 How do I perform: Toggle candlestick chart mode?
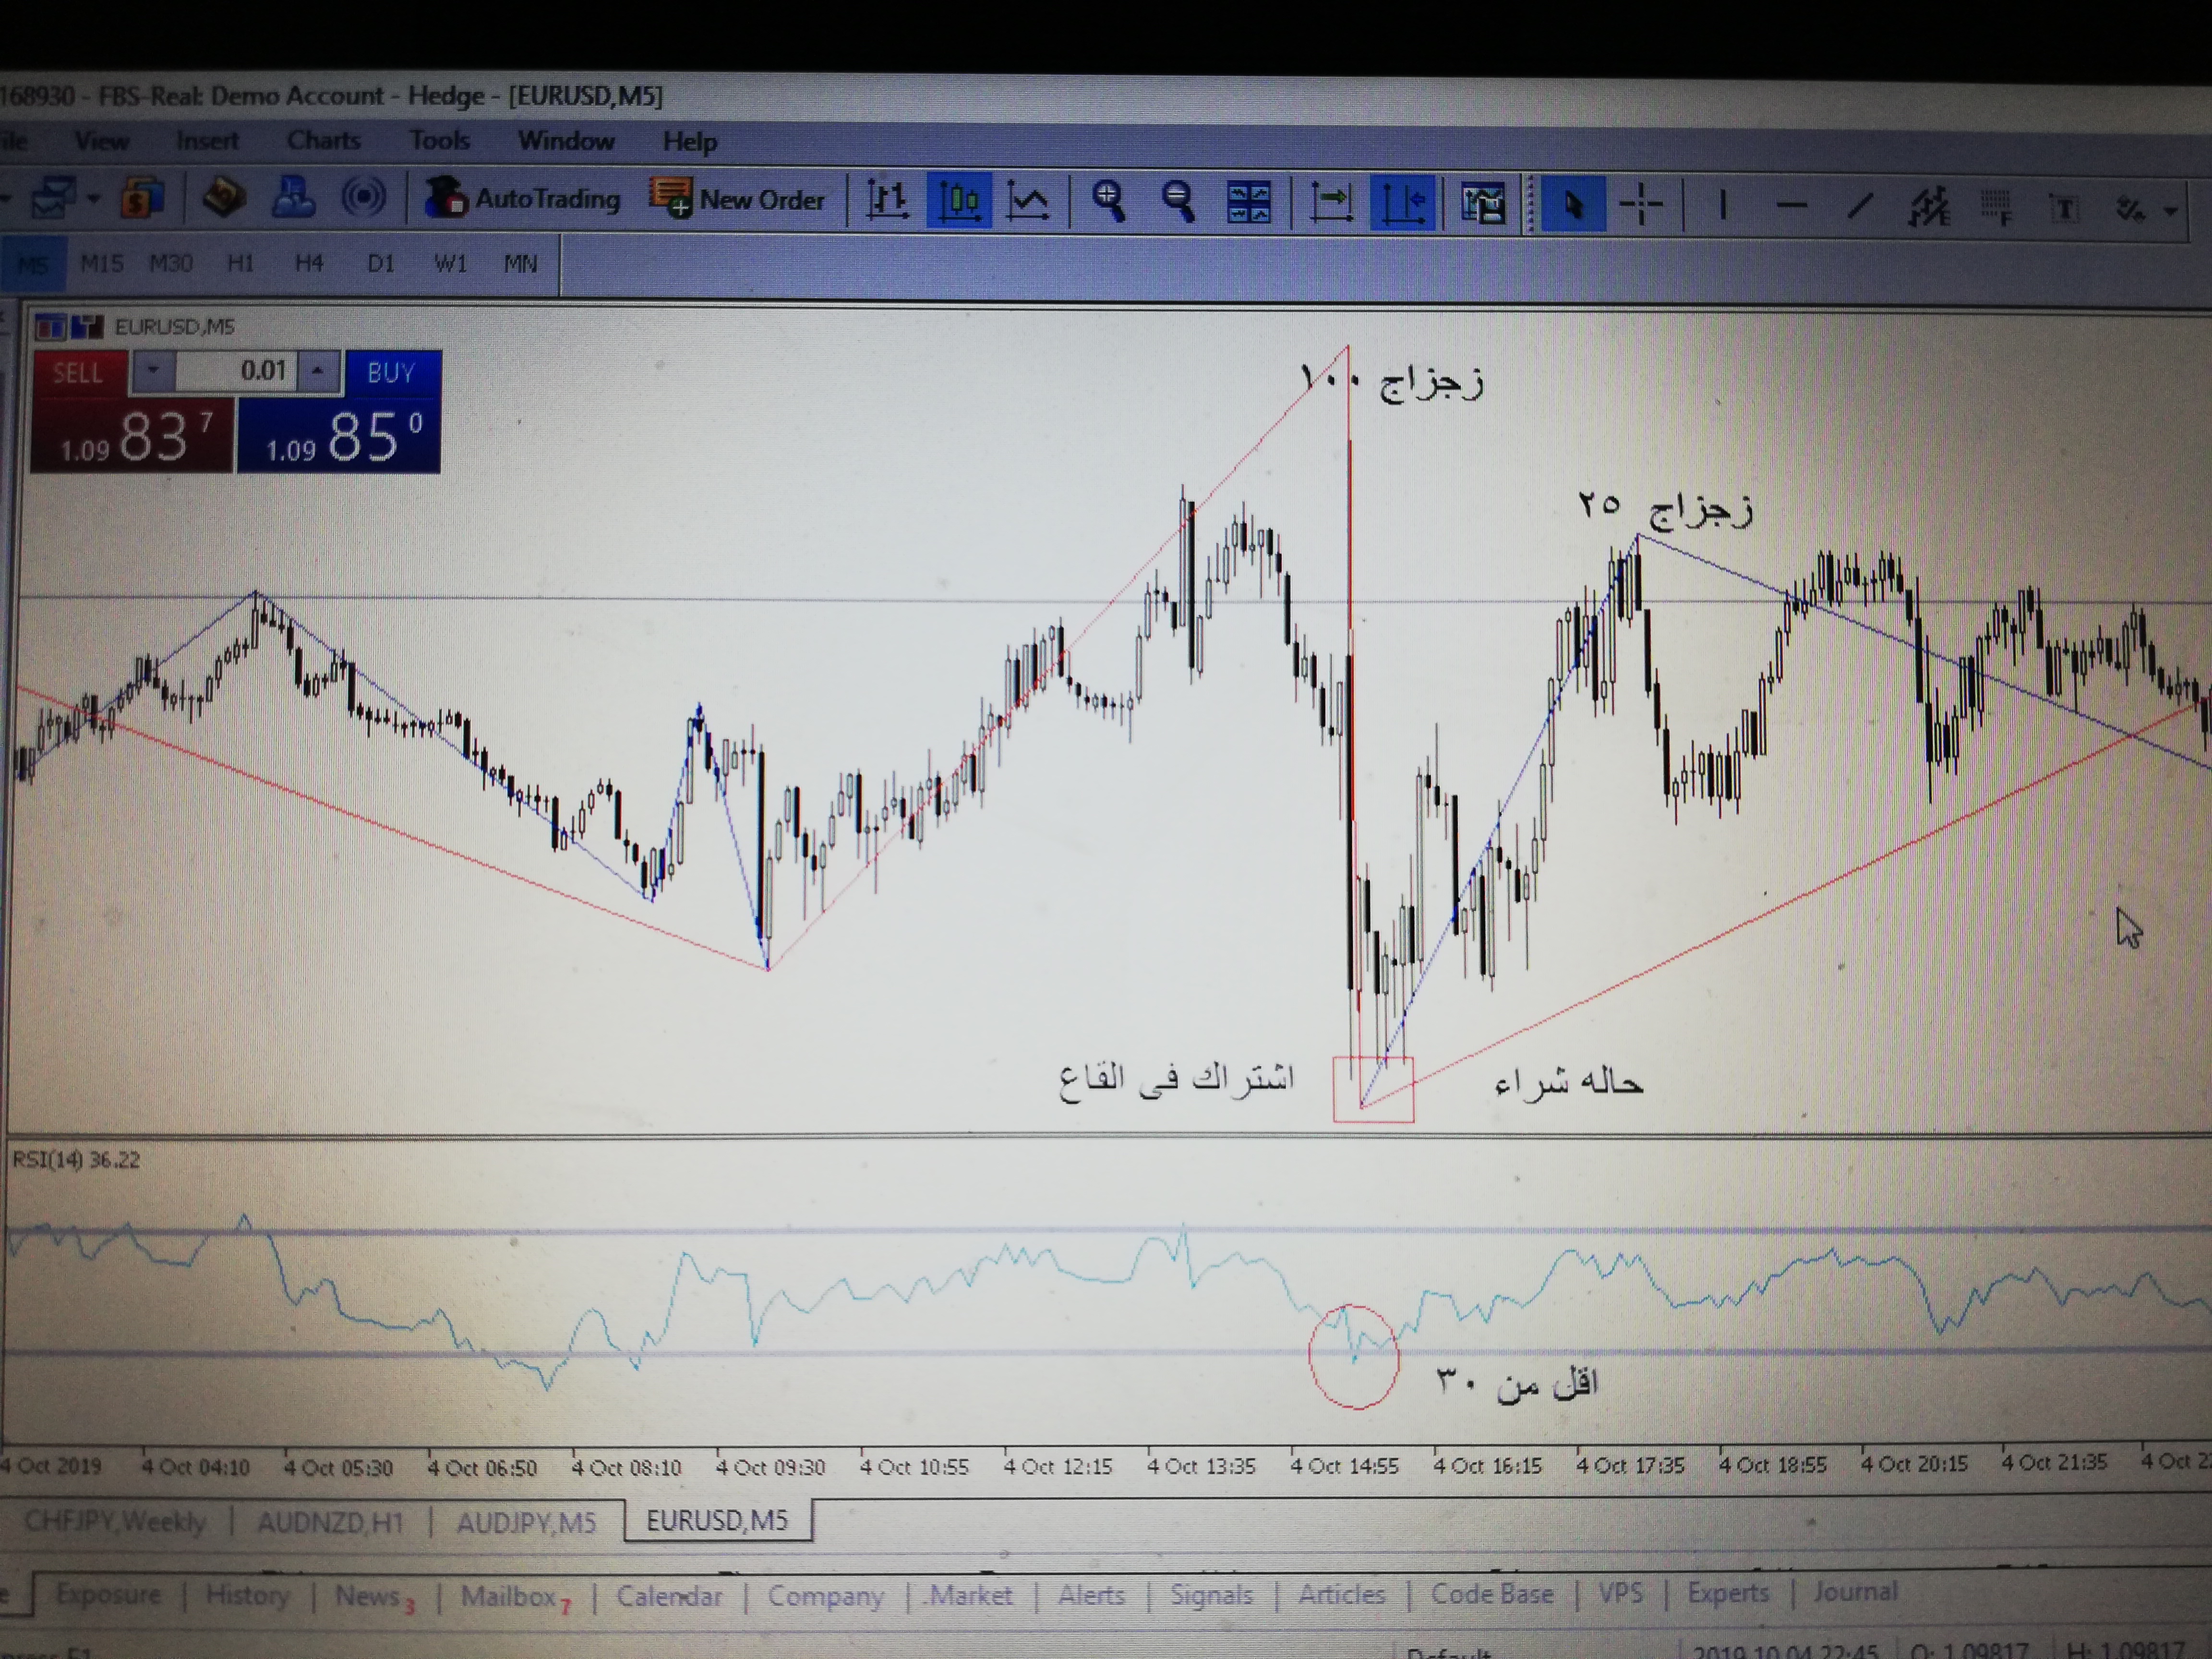click(959, 200)
